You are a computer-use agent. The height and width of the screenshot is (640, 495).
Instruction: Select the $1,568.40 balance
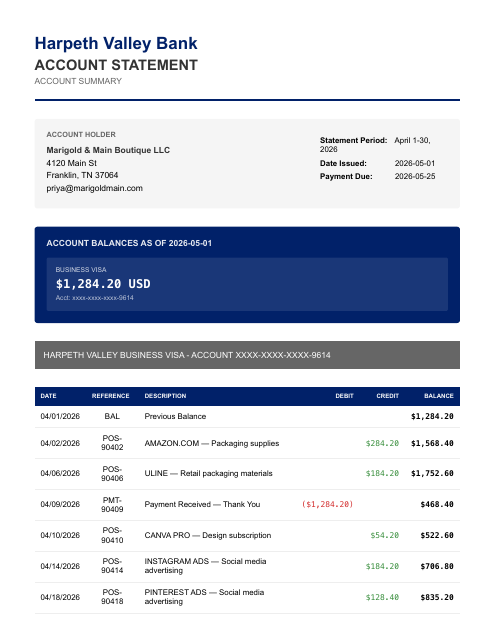(432, 443)
